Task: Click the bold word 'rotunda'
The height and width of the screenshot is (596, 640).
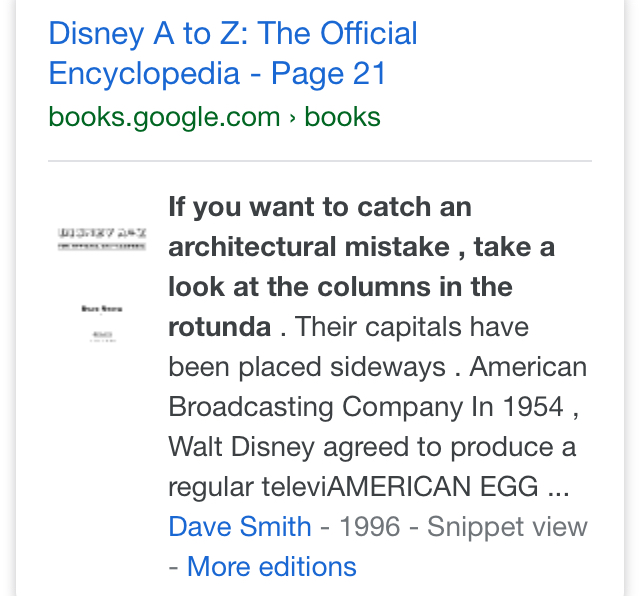Action: (219, 327)
